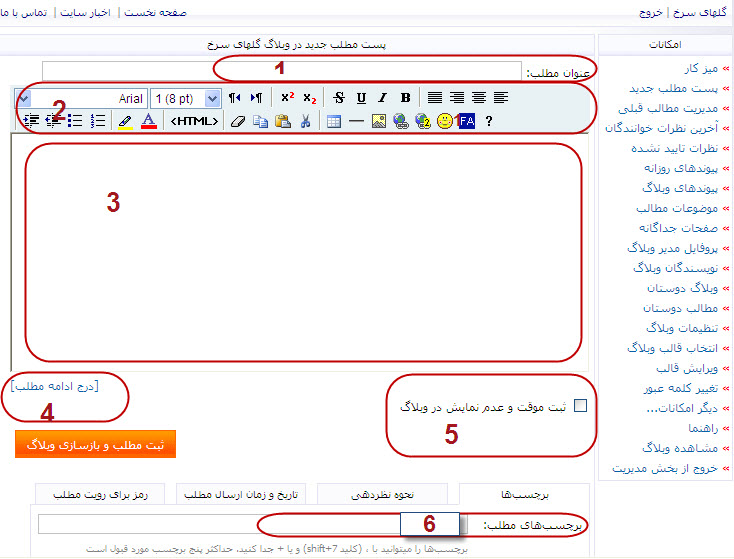734x559 pixels.
Task: Paste from clipboard icon
Action: (283, 121)
